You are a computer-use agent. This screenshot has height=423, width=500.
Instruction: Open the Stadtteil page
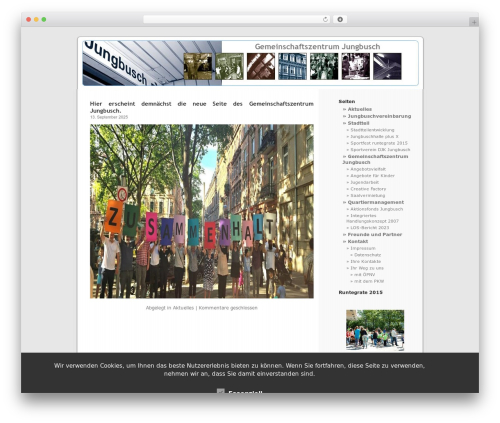[x=358, y=123]
